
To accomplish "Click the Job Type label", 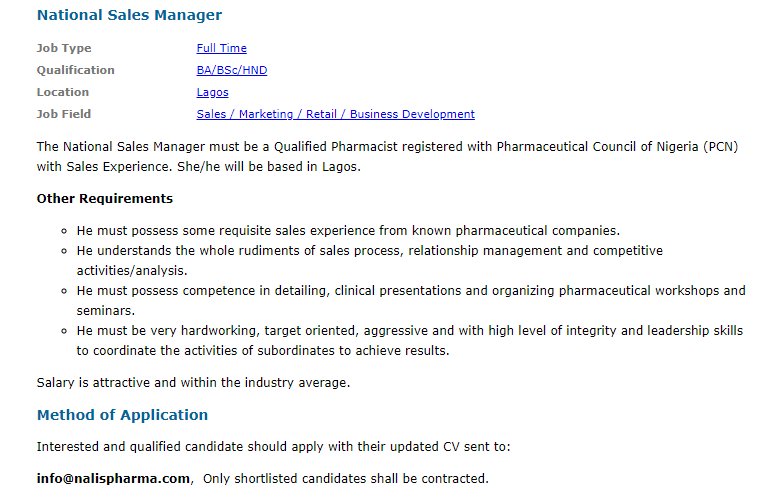I will coord(64,48).
